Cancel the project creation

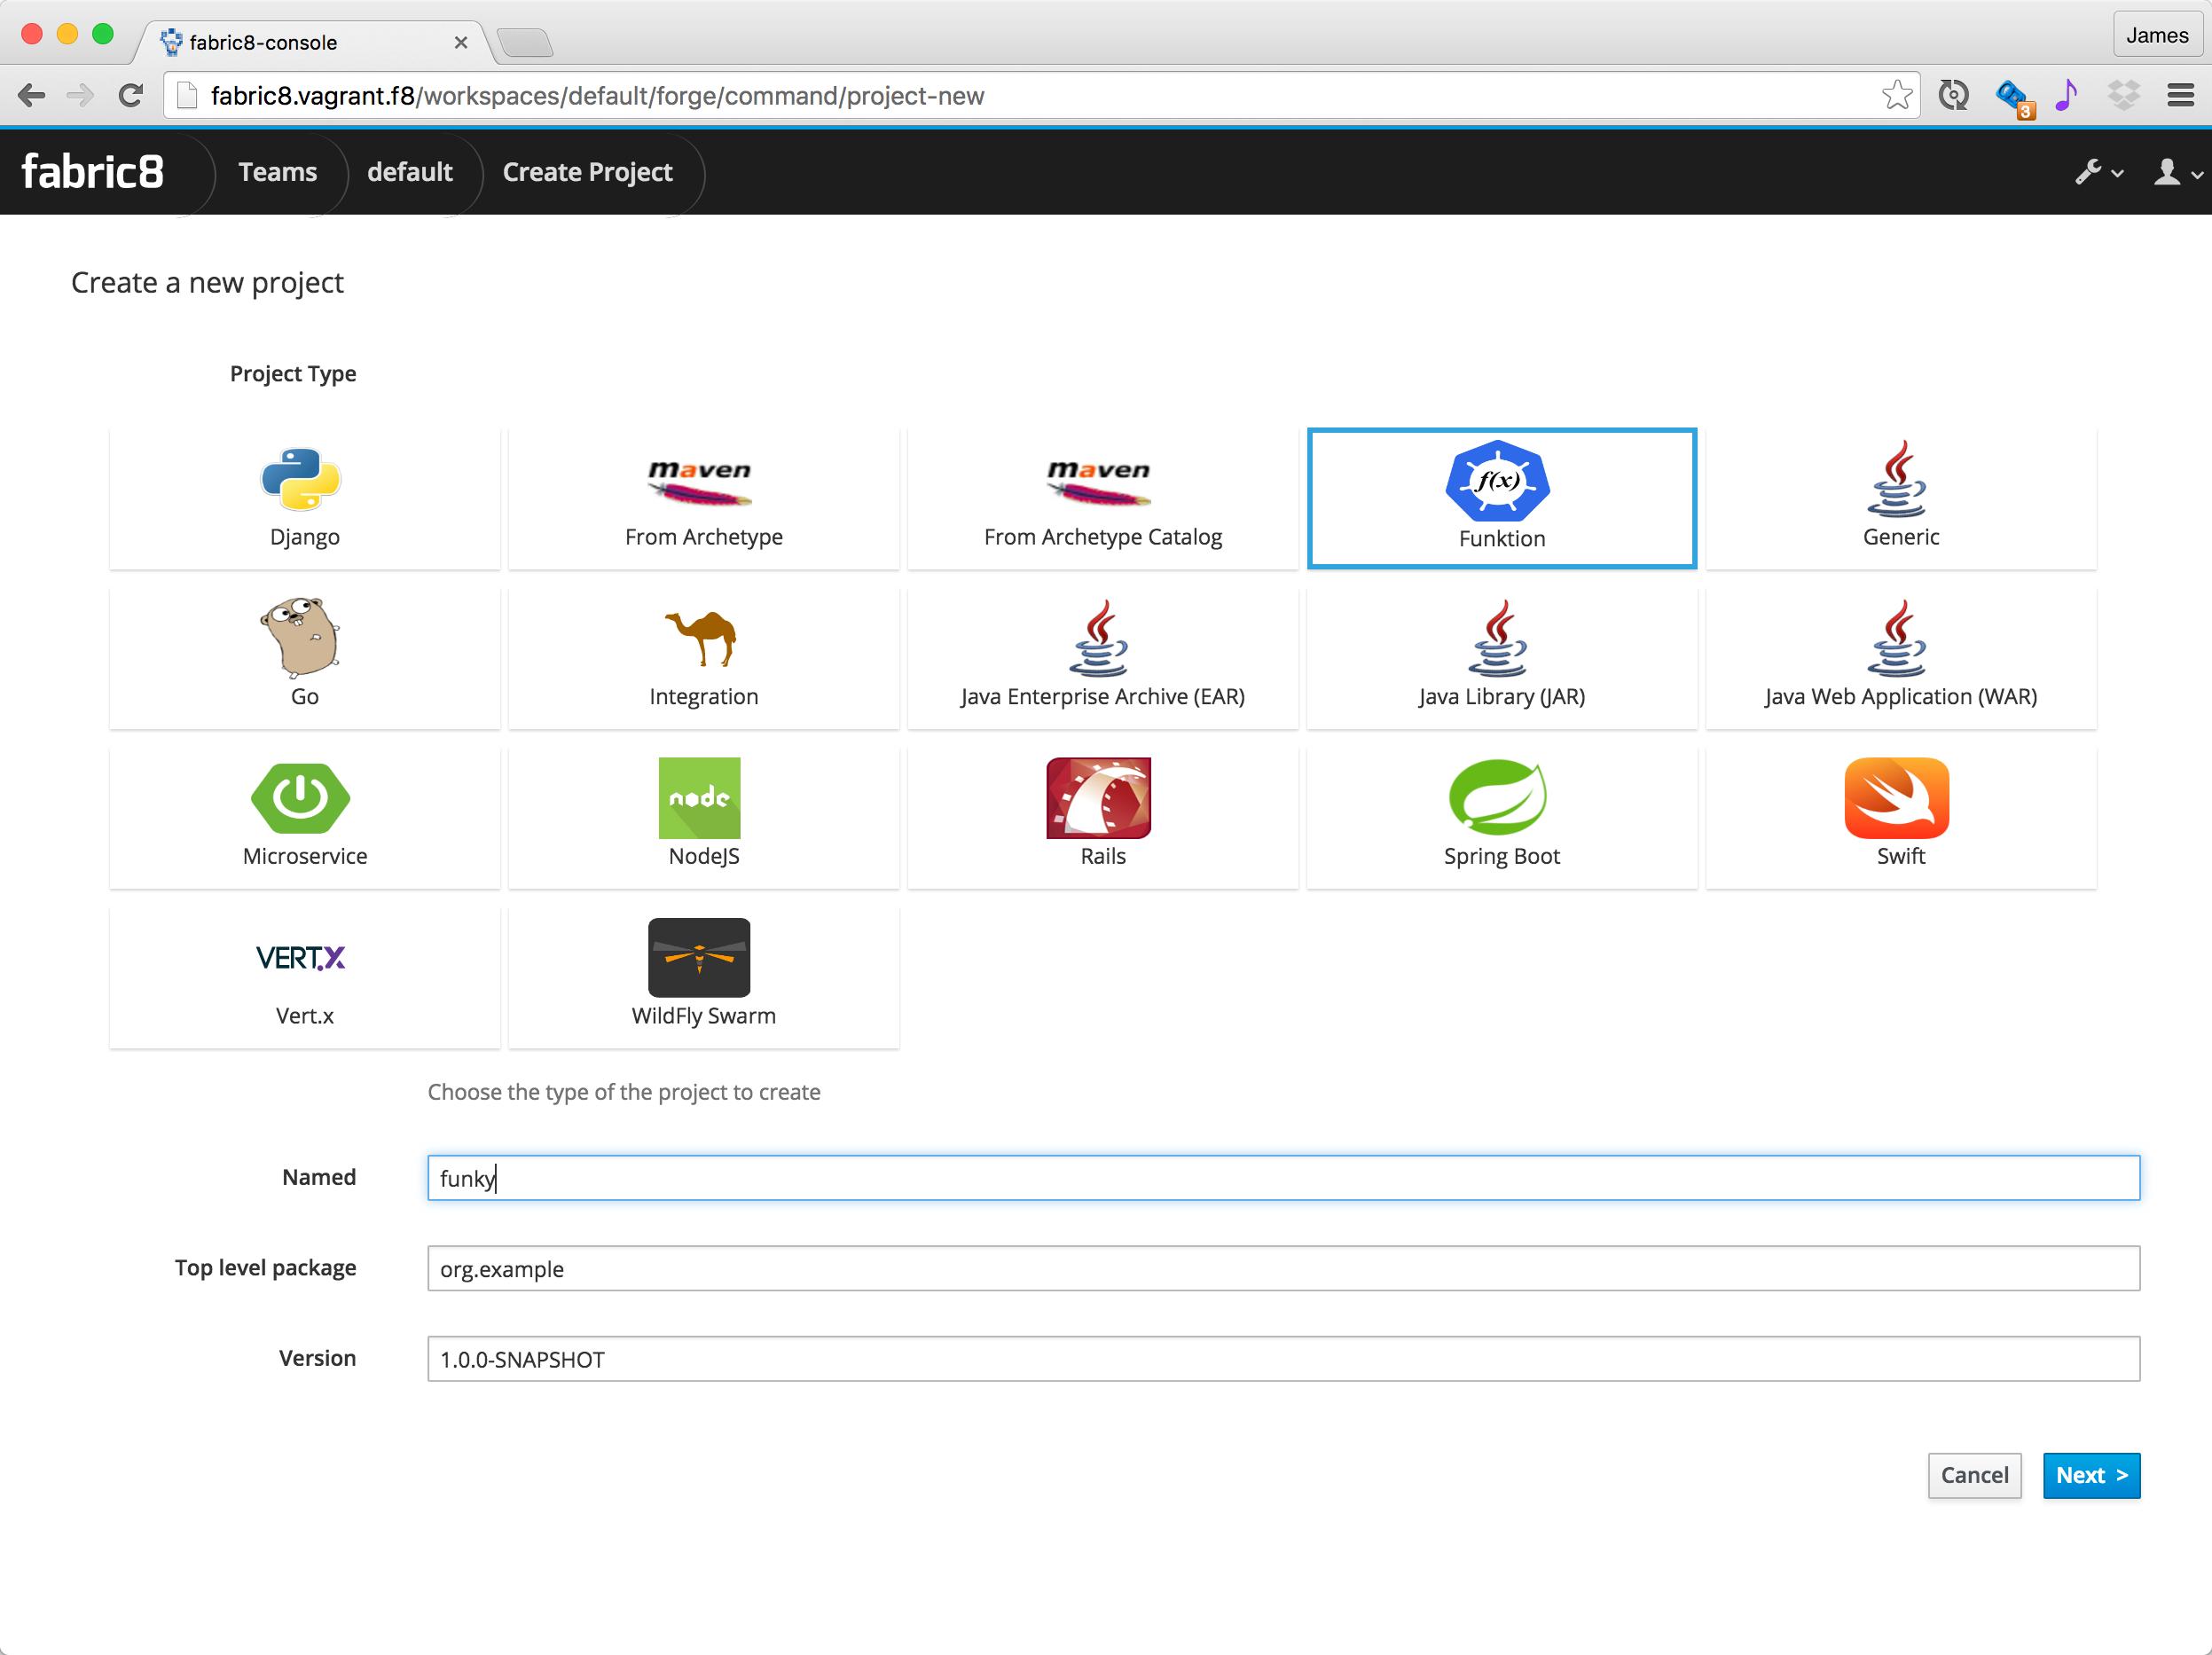click(1973, 1475)
